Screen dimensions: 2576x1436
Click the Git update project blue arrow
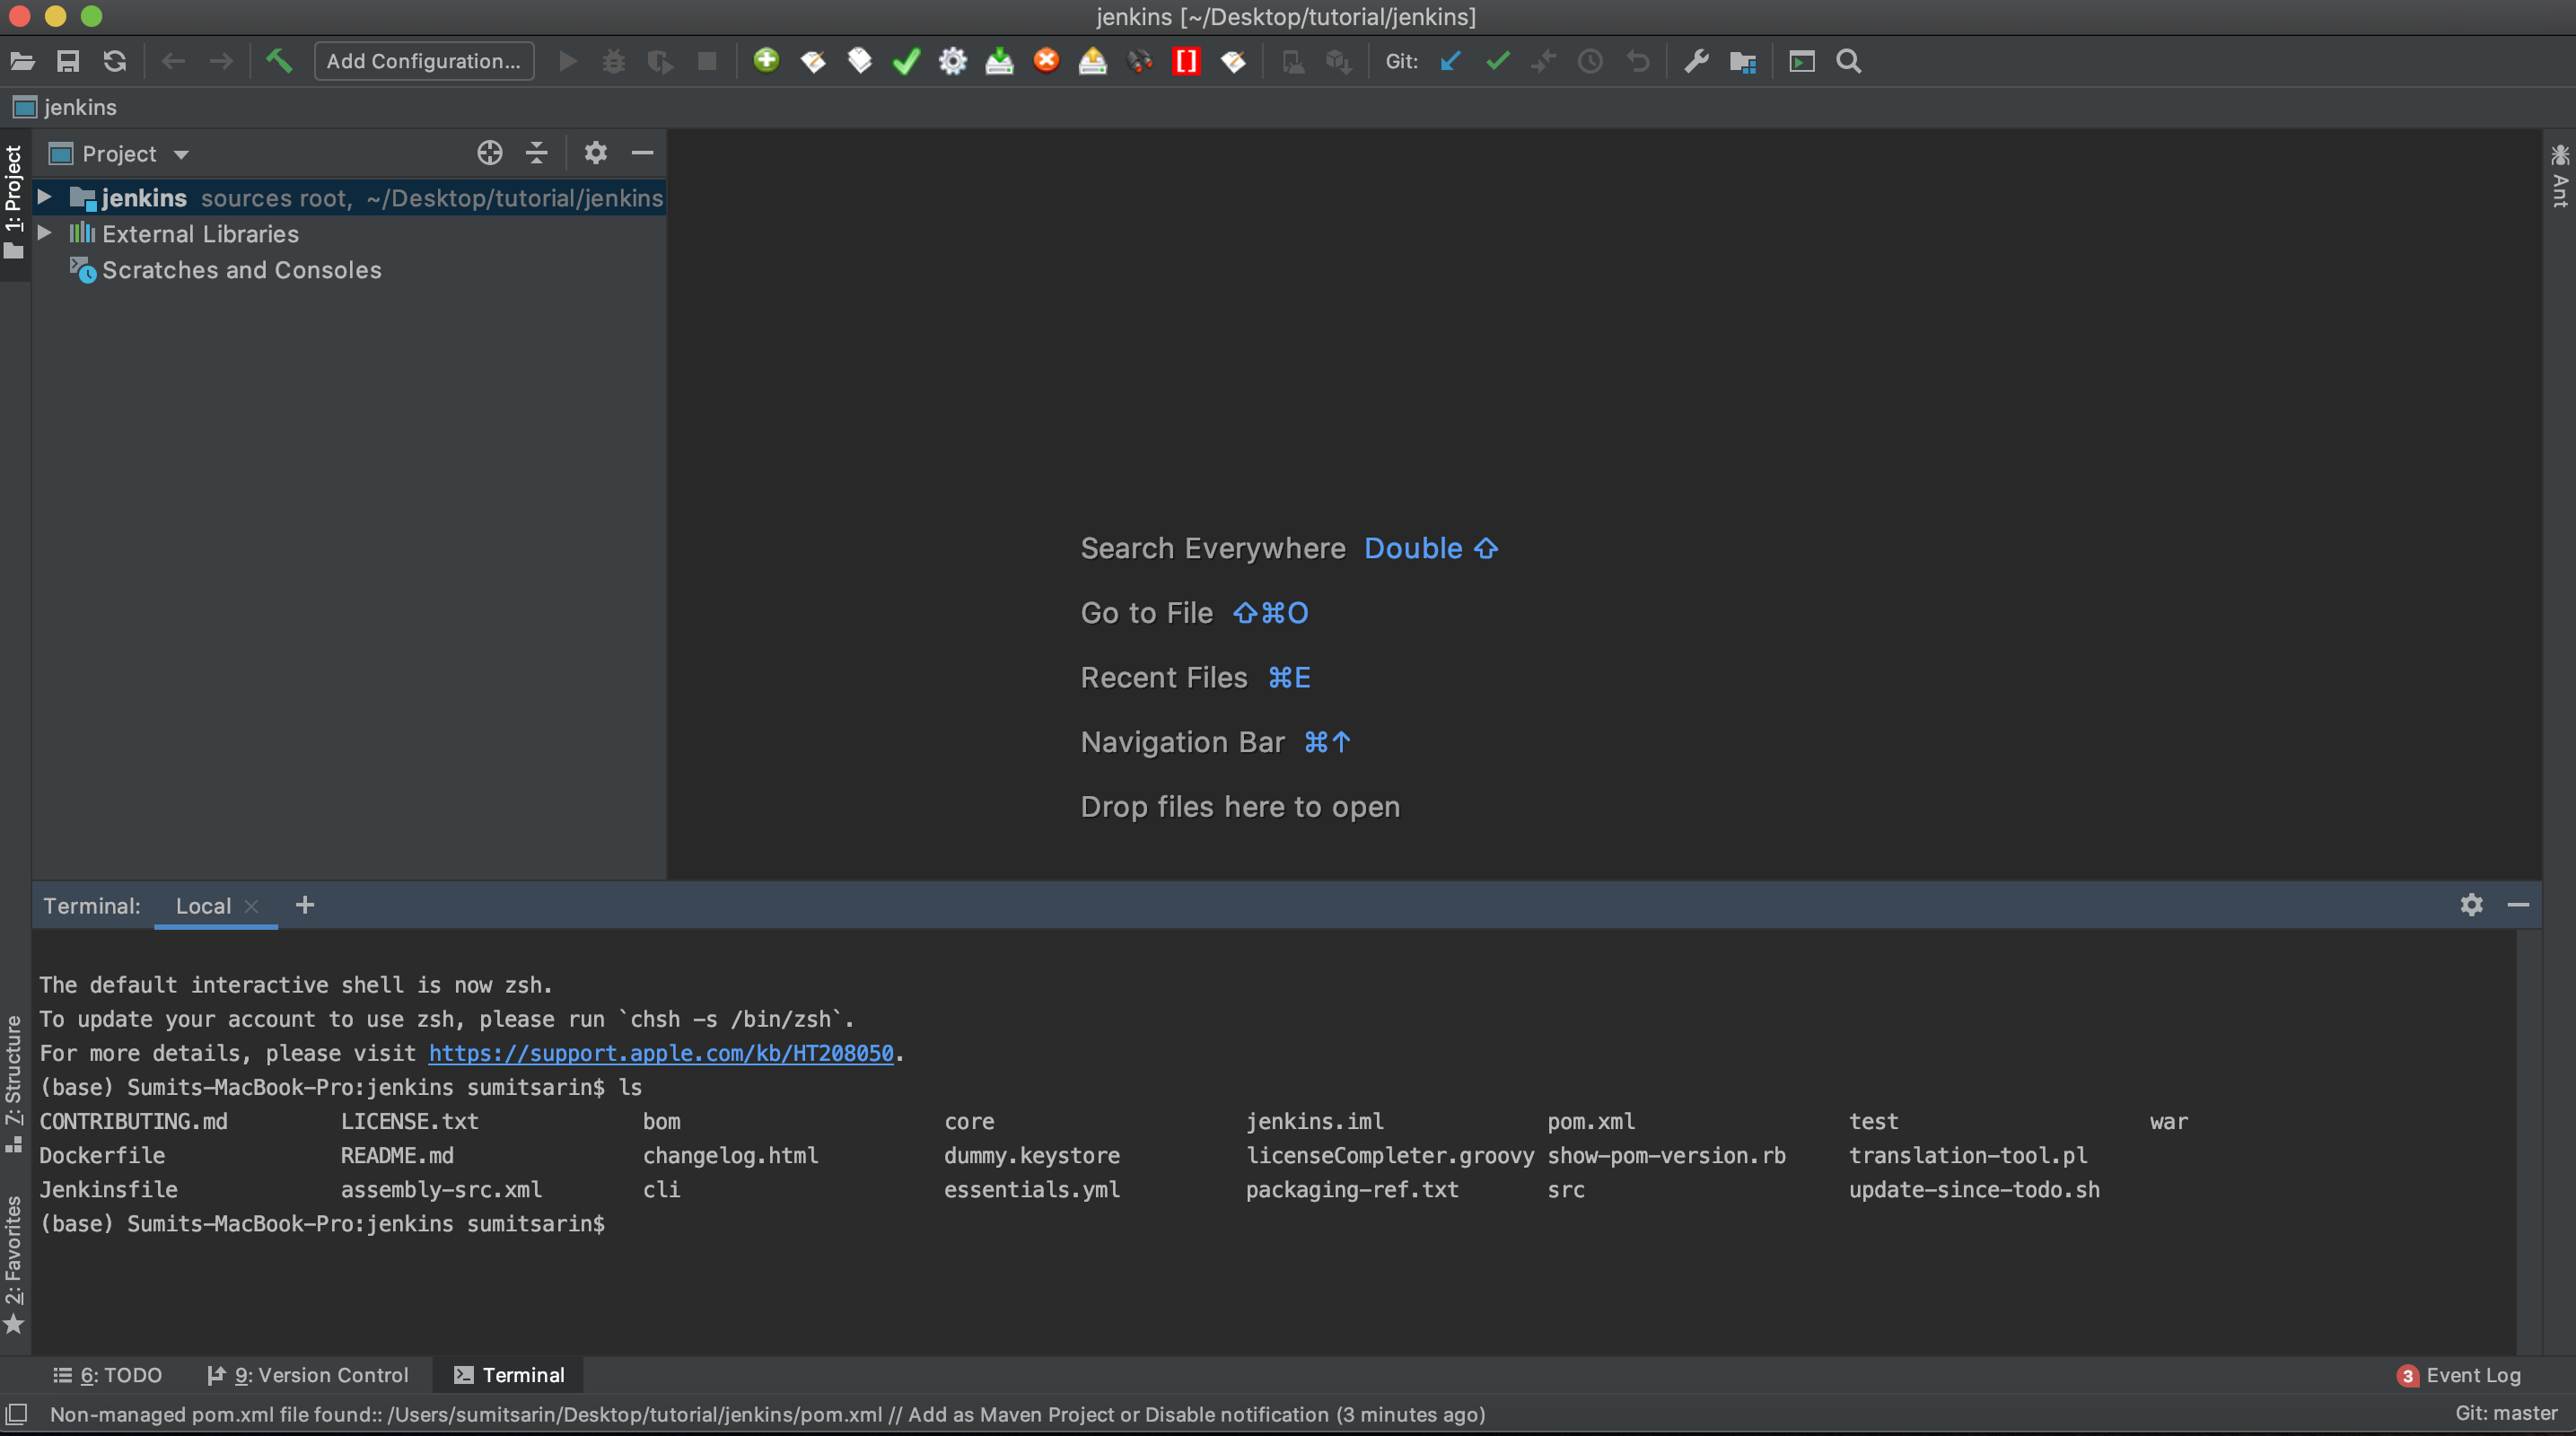coord(1450,61)
